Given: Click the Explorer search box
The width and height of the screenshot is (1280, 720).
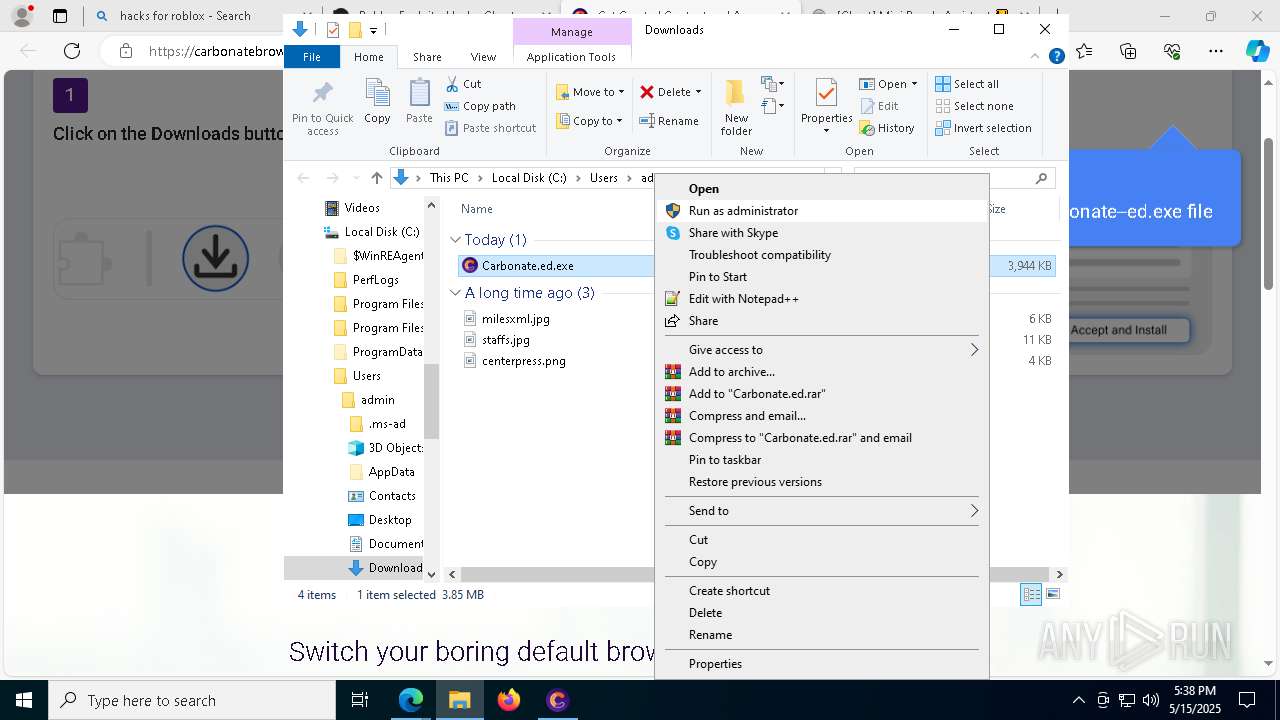Looking at the screenshot, I should pyautogui.click(x=955, y=178).
